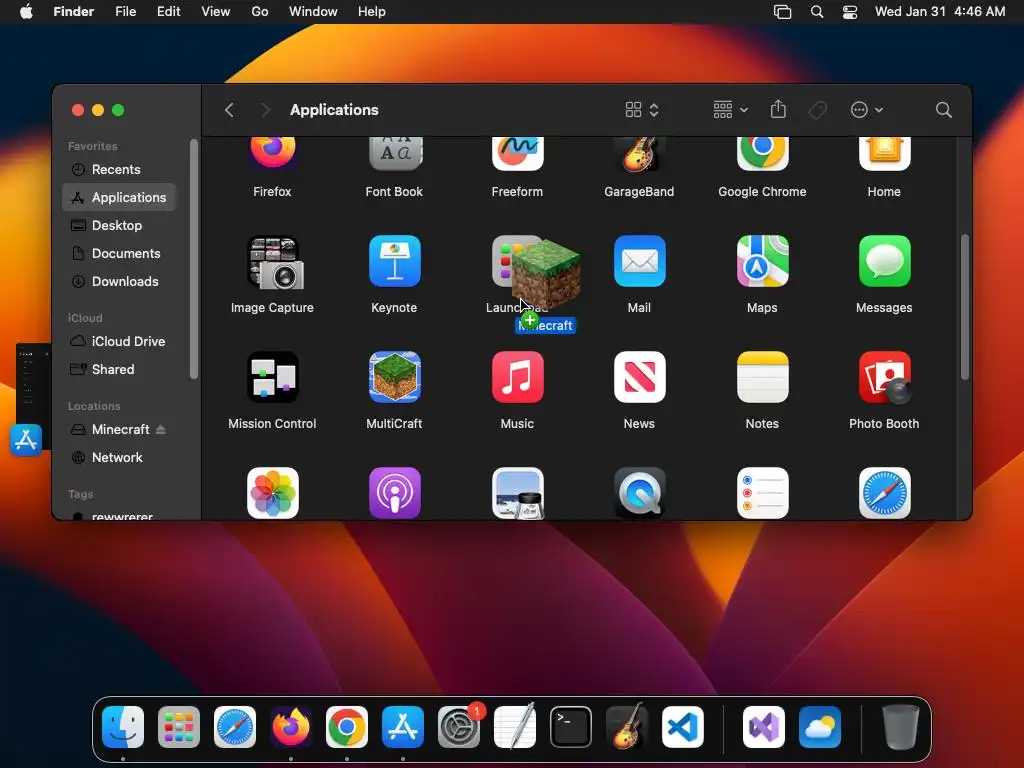Select Applications in sidebar Favorites
Viewport: 1024px width, 768px height.
click(120, 197)
